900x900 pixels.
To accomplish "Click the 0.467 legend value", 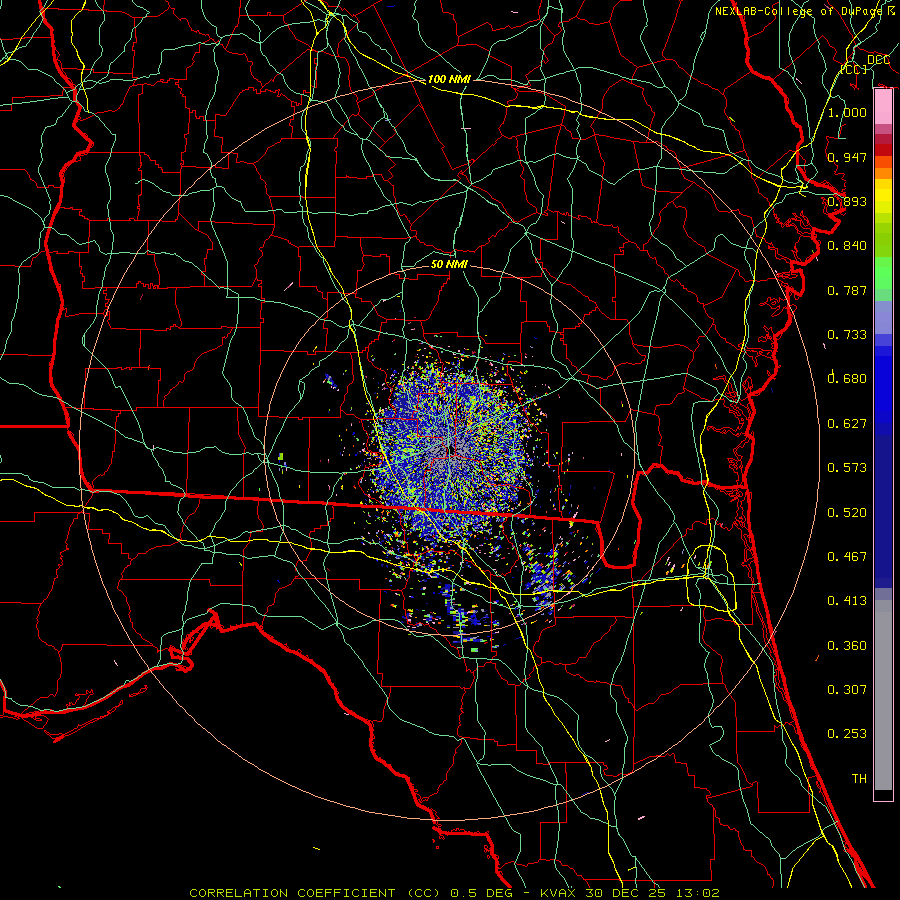I will coord(847,556).
